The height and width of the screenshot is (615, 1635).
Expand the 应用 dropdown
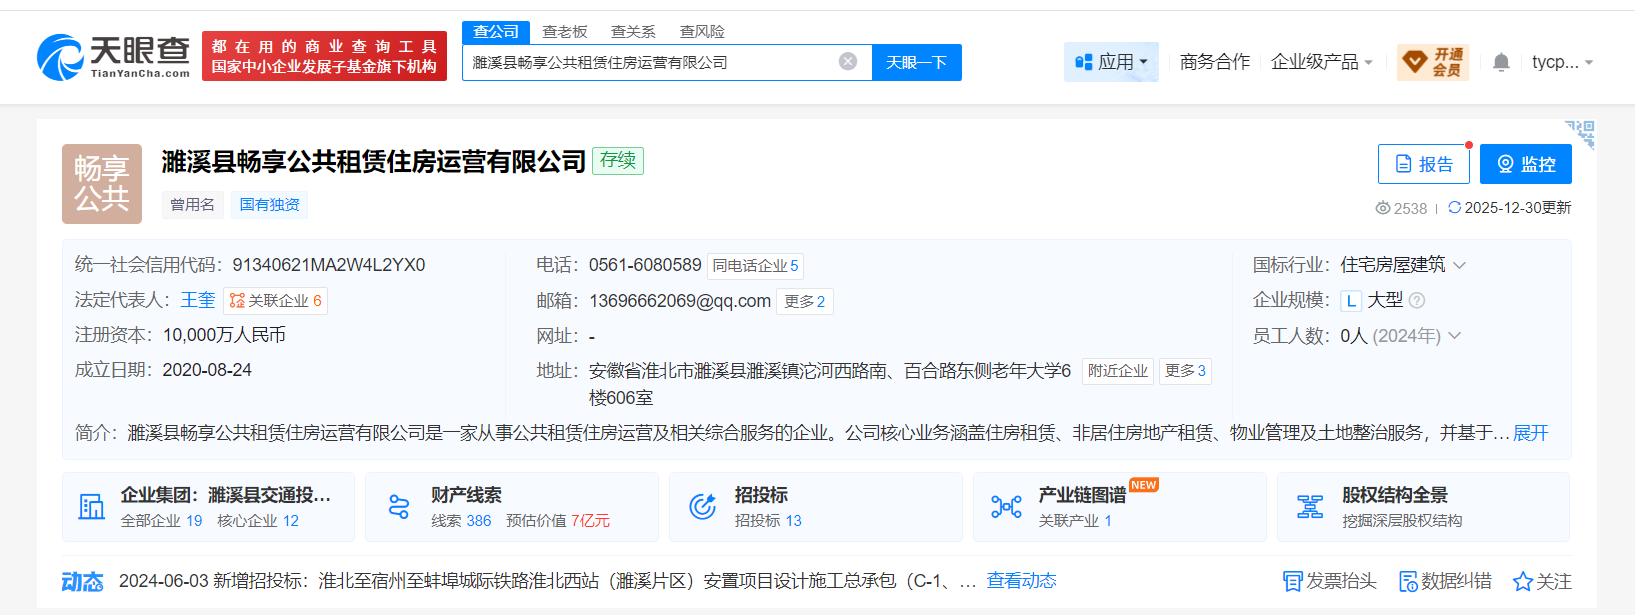(1111, 62)
